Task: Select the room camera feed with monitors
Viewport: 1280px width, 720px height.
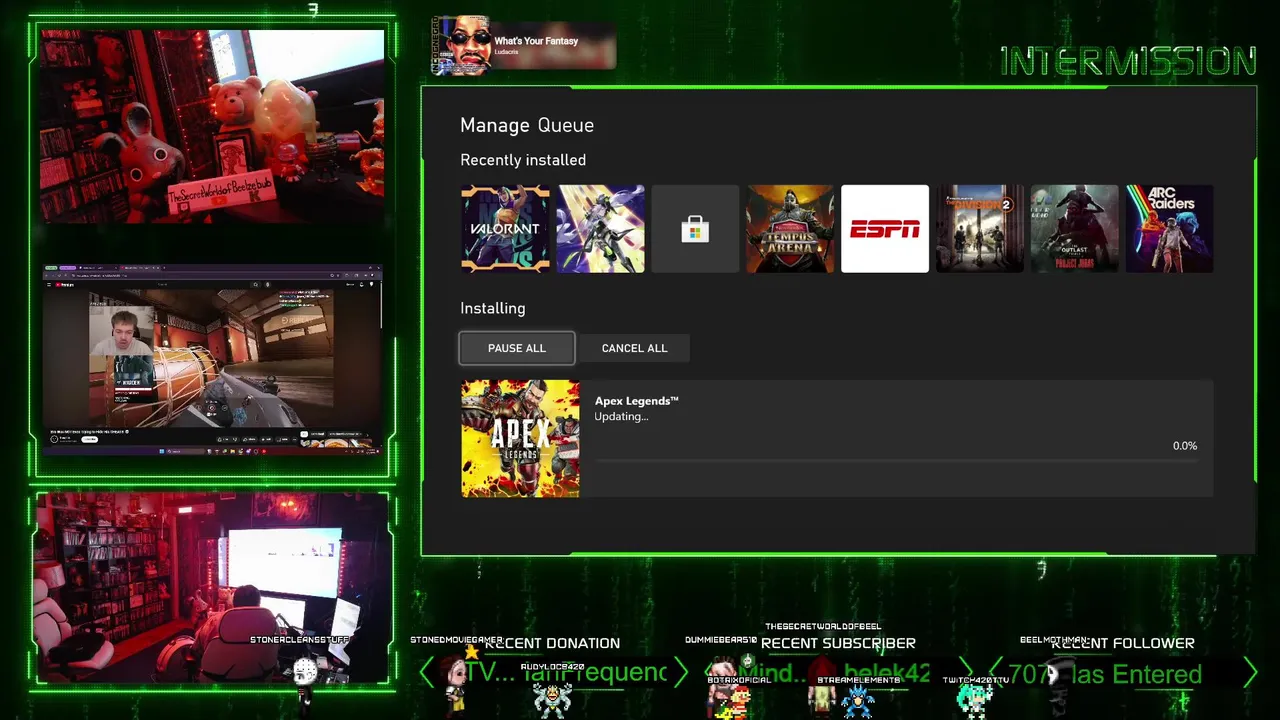Action: coord(212,588)
